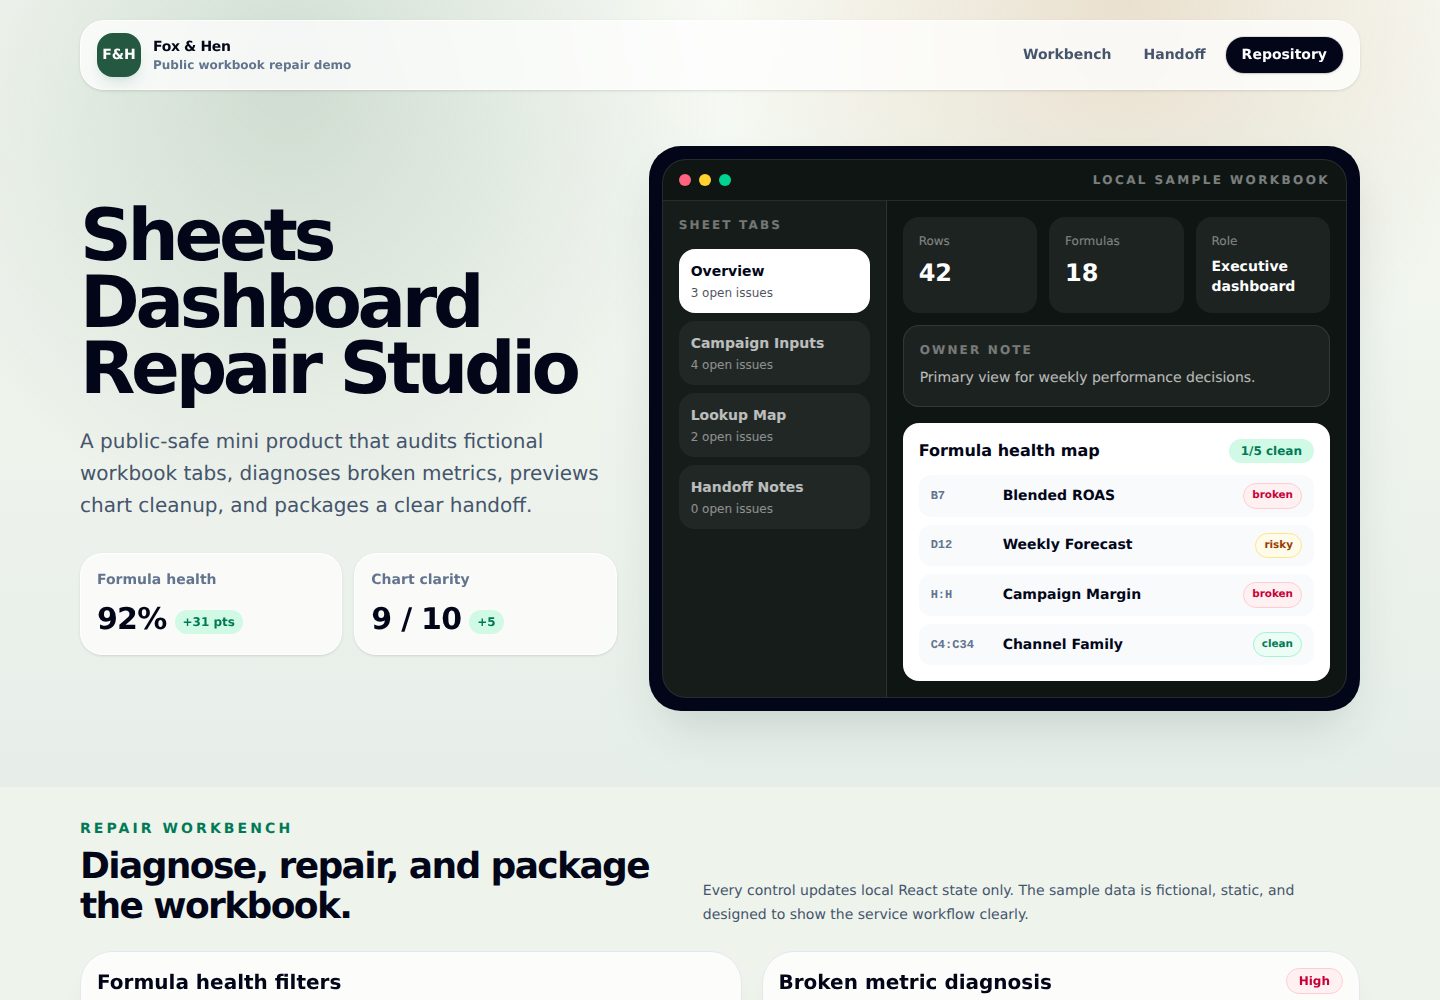Click the Rows 42 stat card
The width and height of the screenshot is (1440, 1000).
(970, 265)
